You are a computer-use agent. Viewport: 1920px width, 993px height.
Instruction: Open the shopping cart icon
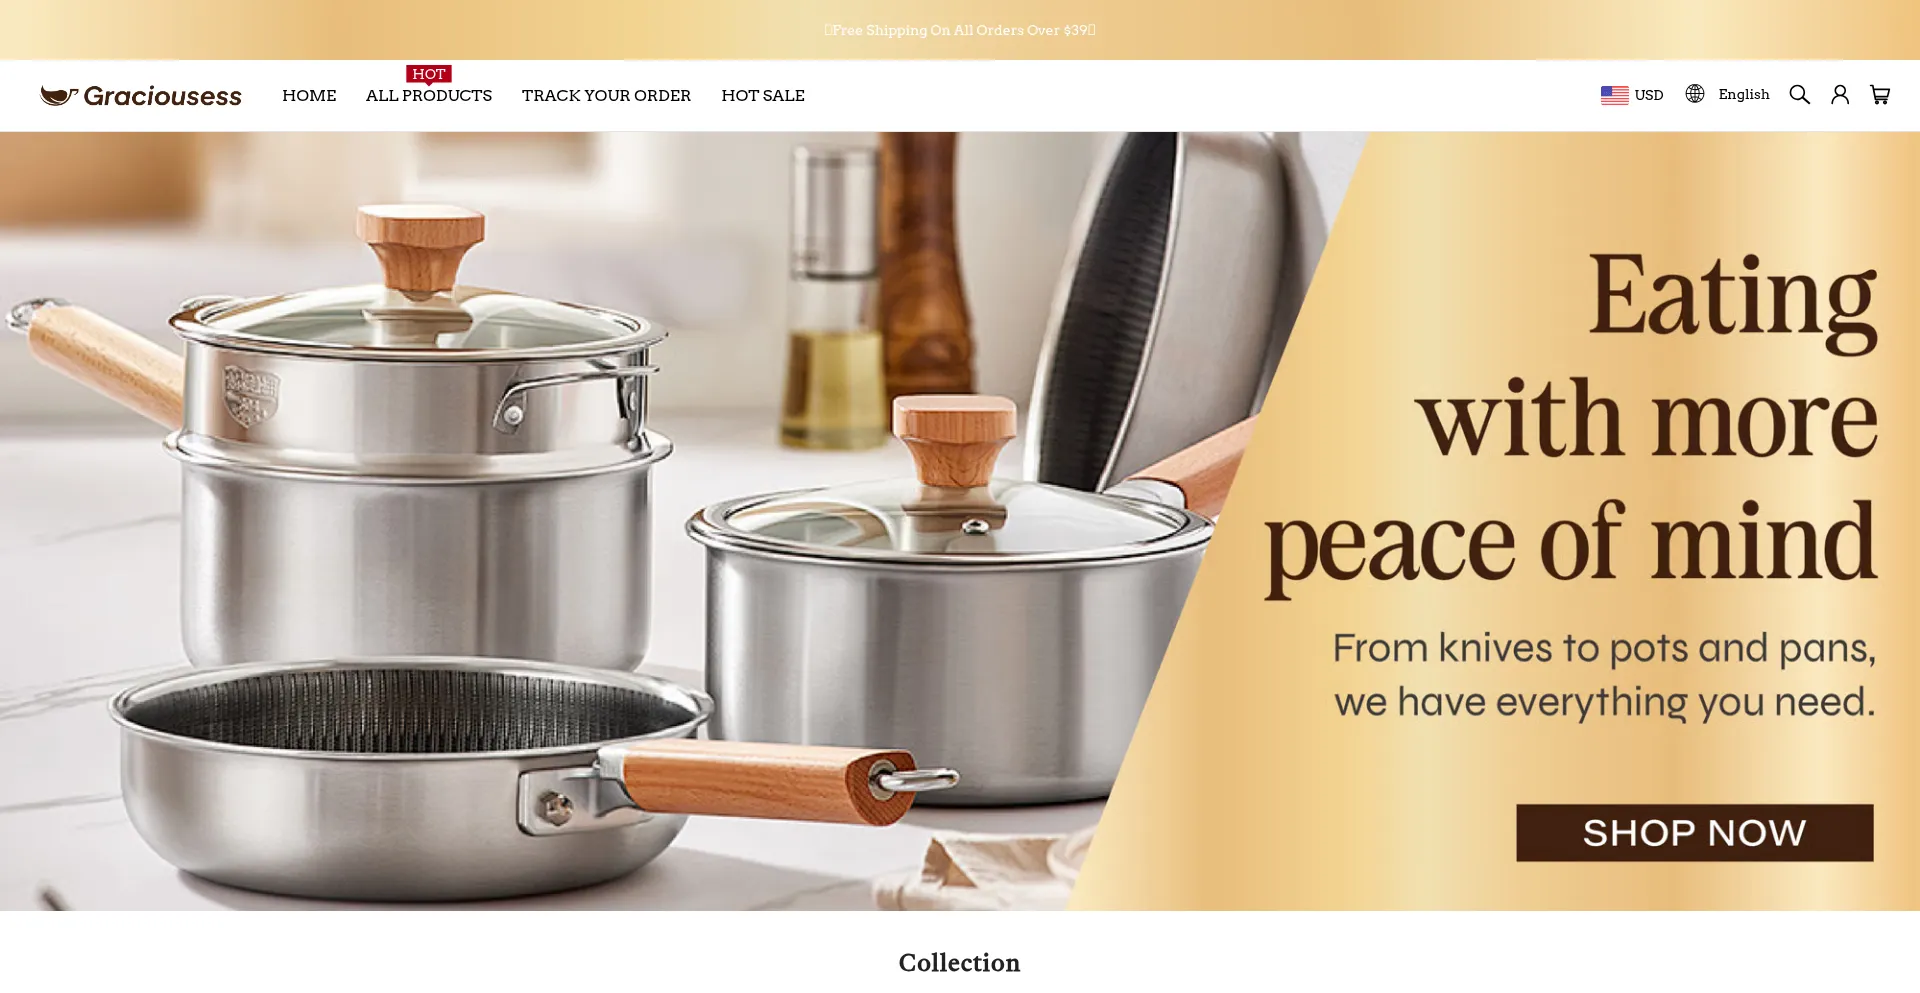(x=1880, y=95)
